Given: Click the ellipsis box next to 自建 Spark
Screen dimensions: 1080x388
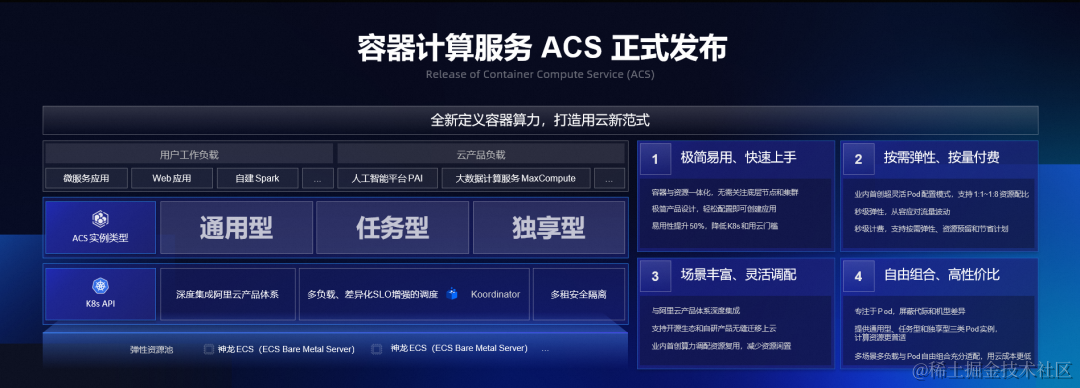Looking at the screenshot, I should coord(318,178).
